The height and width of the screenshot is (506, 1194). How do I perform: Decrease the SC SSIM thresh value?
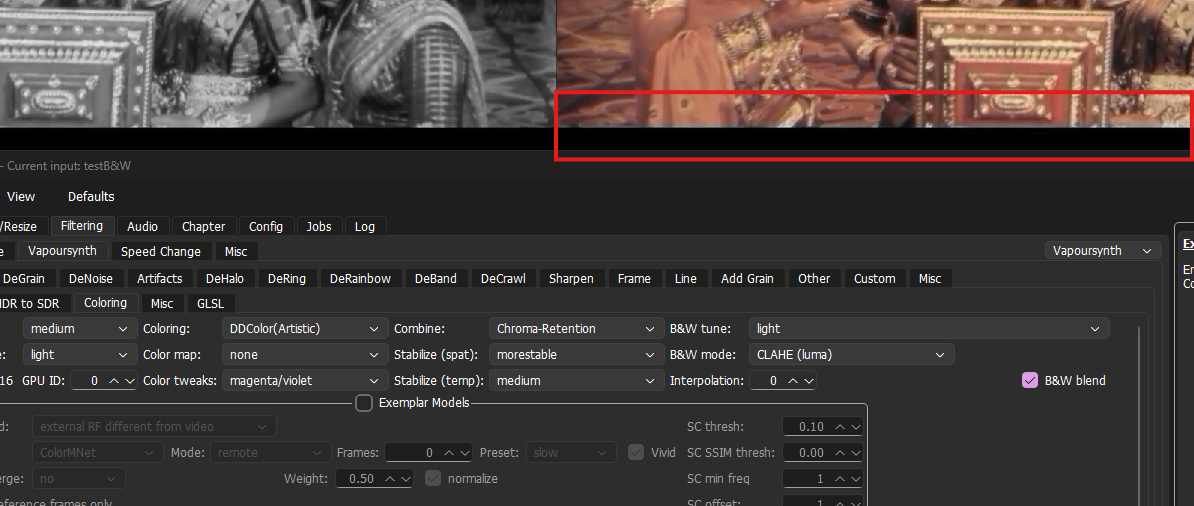[855, 453]
